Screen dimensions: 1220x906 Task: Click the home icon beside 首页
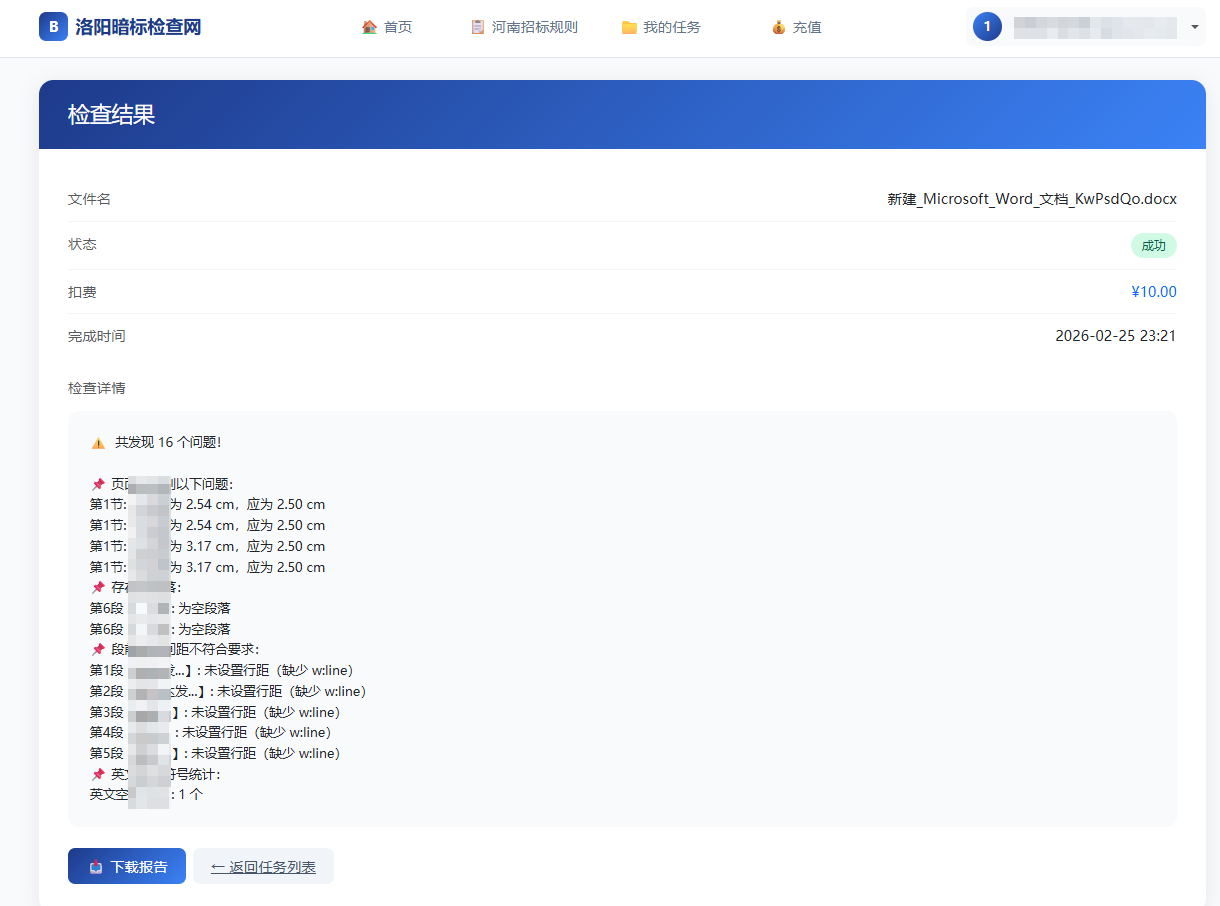coord(369,27)
